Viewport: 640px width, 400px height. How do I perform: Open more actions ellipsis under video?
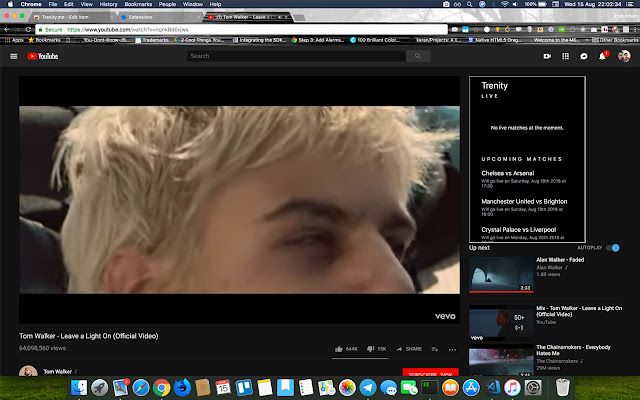(x=452, y=349)
